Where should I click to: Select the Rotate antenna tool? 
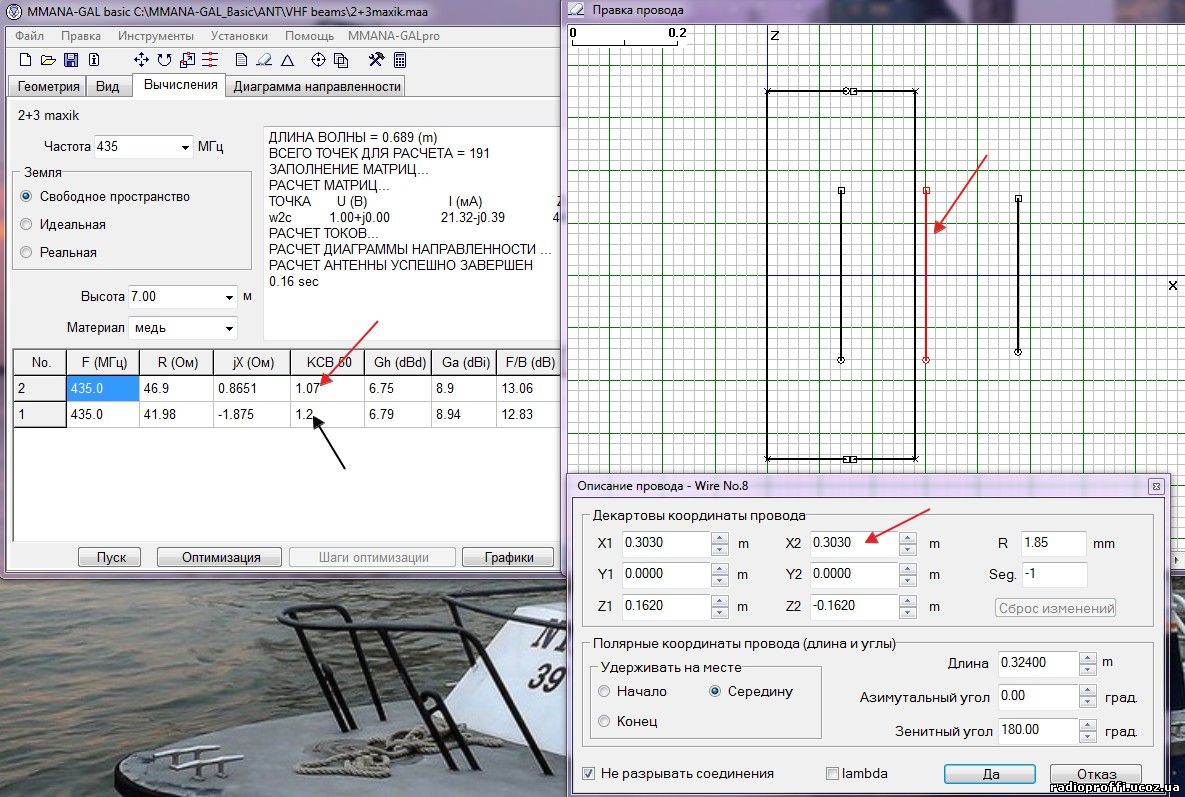coord(164,60)
